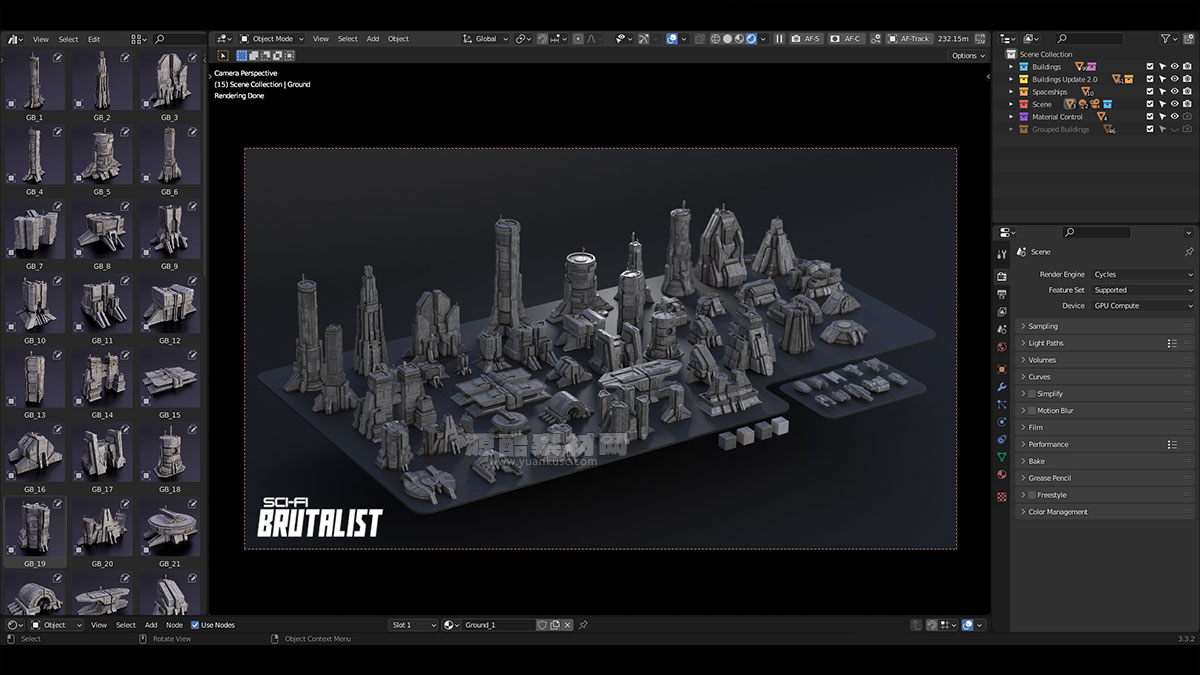Open the Object Mode dropdown
Screen dimensions: 1200x675
click(272, 38)
